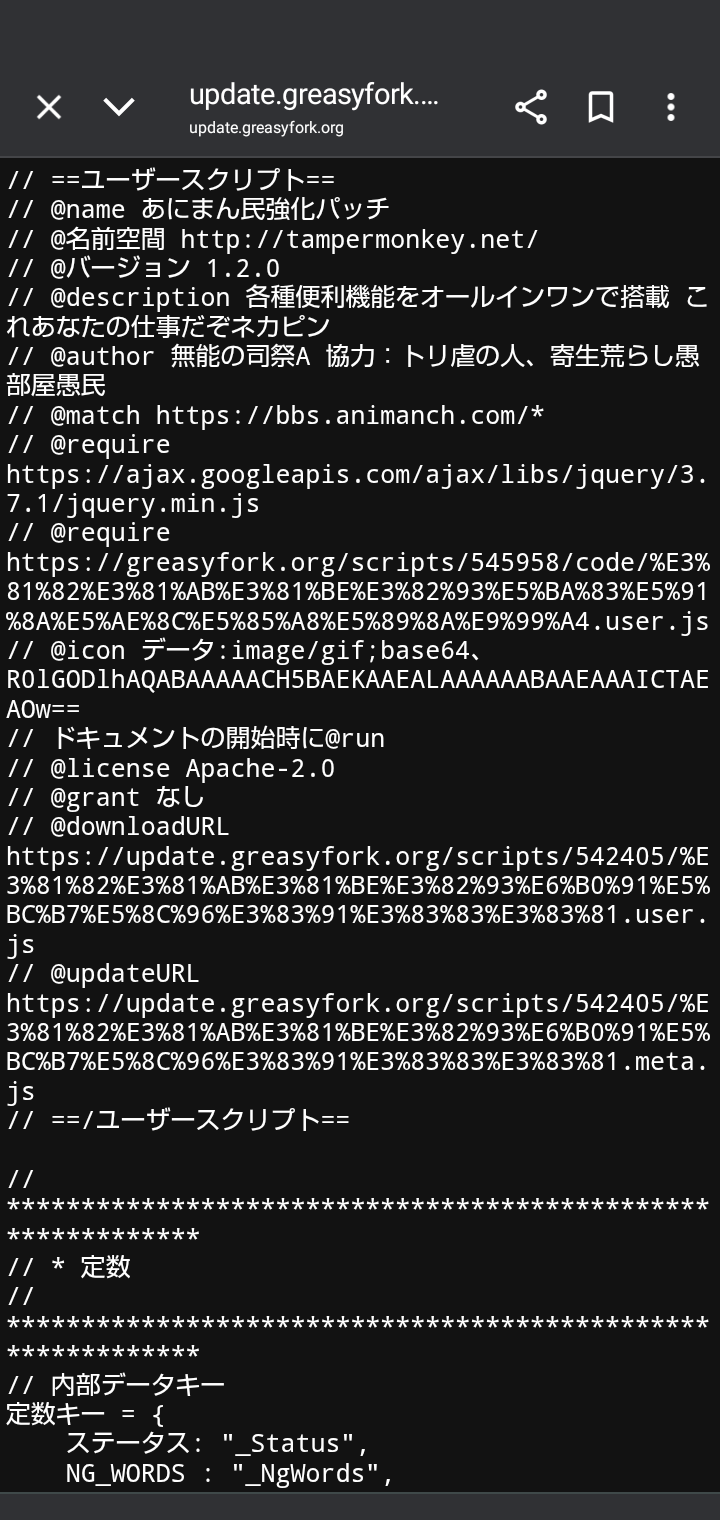Click the @バージョン 1.2.0 line

pyautogui.click(x=143, y=269)
